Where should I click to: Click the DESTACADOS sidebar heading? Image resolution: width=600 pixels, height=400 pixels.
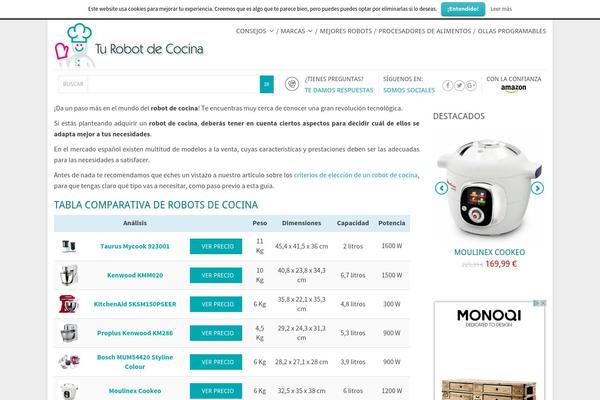tap(459, 116)
